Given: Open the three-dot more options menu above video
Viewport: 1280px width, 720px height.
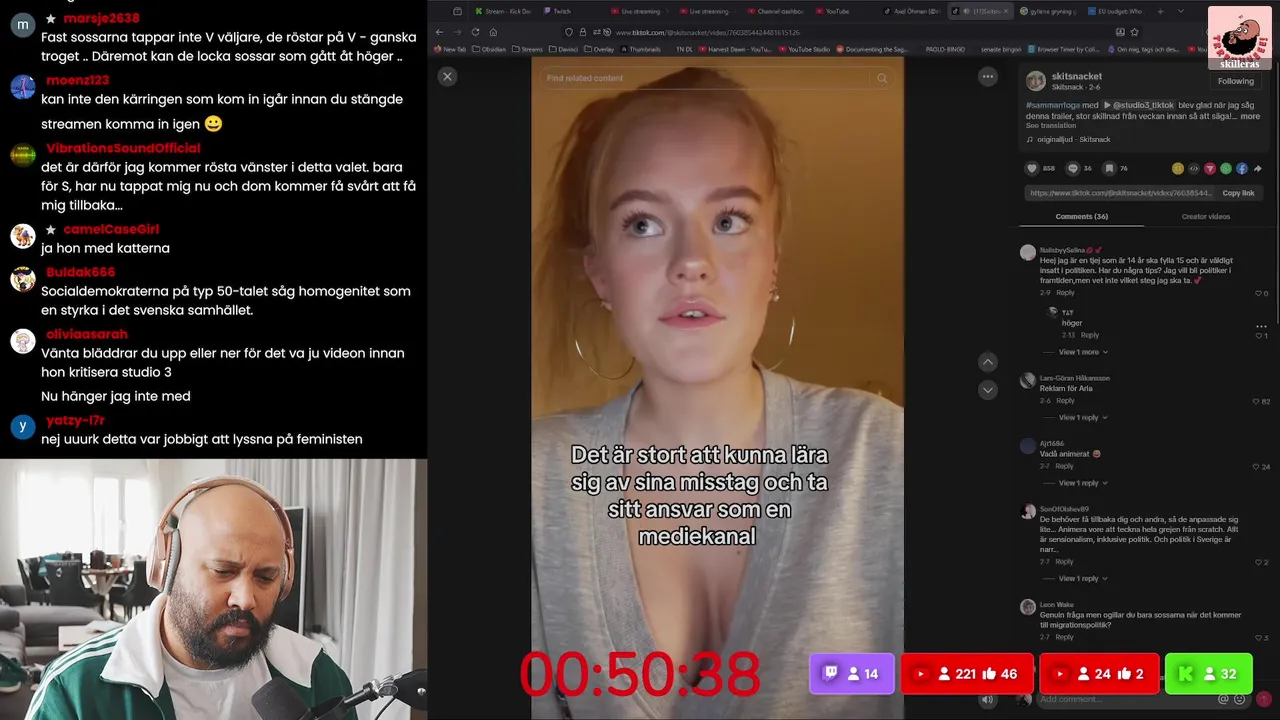Looking at the screenshot, I should coord(988,77).
